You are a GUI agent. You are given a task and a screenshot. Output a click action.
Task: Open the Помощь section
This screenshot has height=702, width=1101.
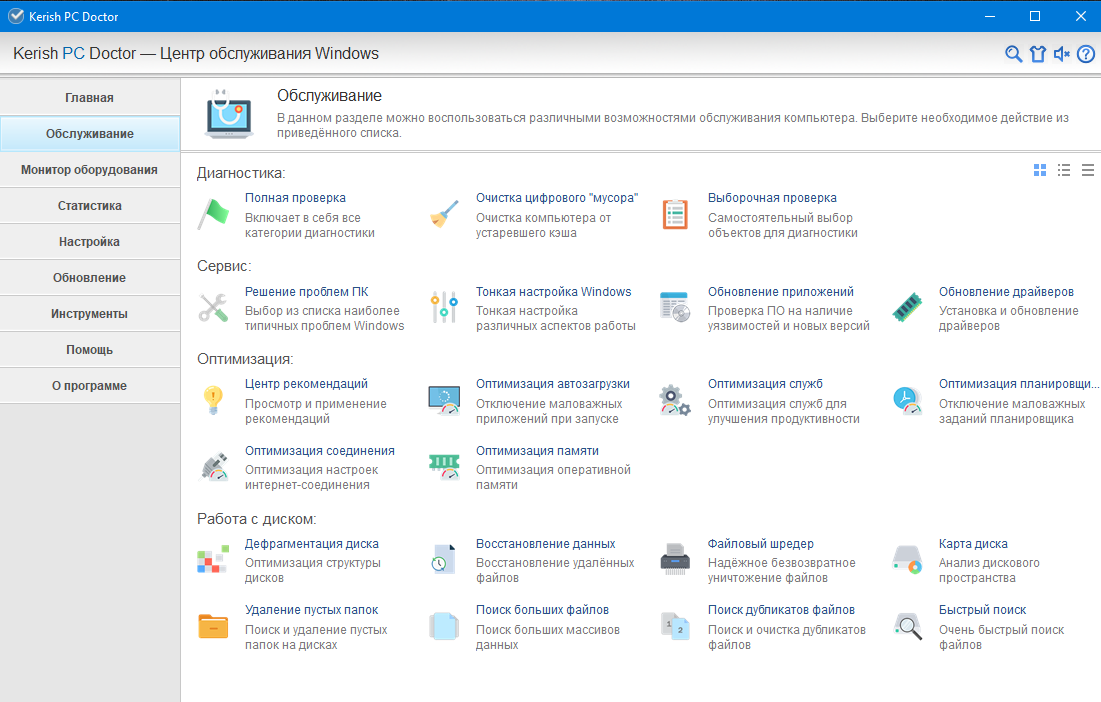tap(90, 350)
